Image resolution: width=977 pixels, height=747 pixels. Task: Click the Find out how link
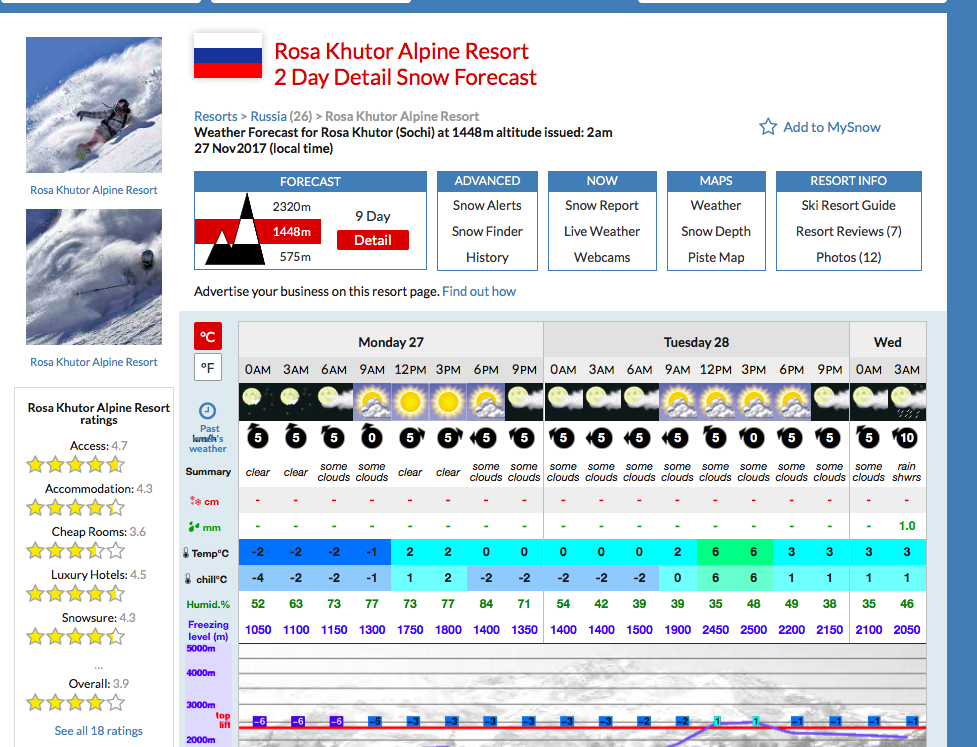(x=479, y=292)
